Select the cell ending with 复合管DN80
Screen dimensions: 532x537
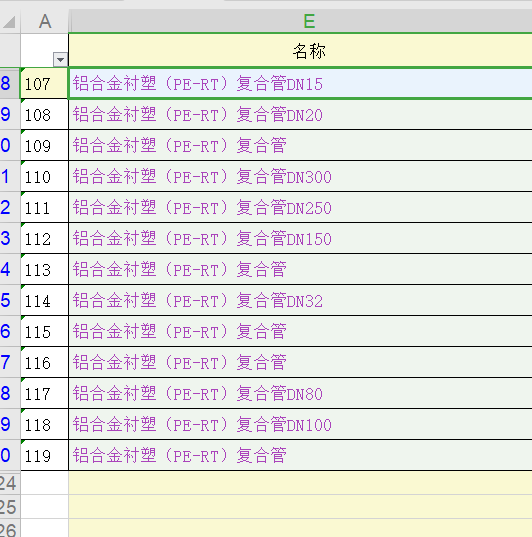click(300, 393)
